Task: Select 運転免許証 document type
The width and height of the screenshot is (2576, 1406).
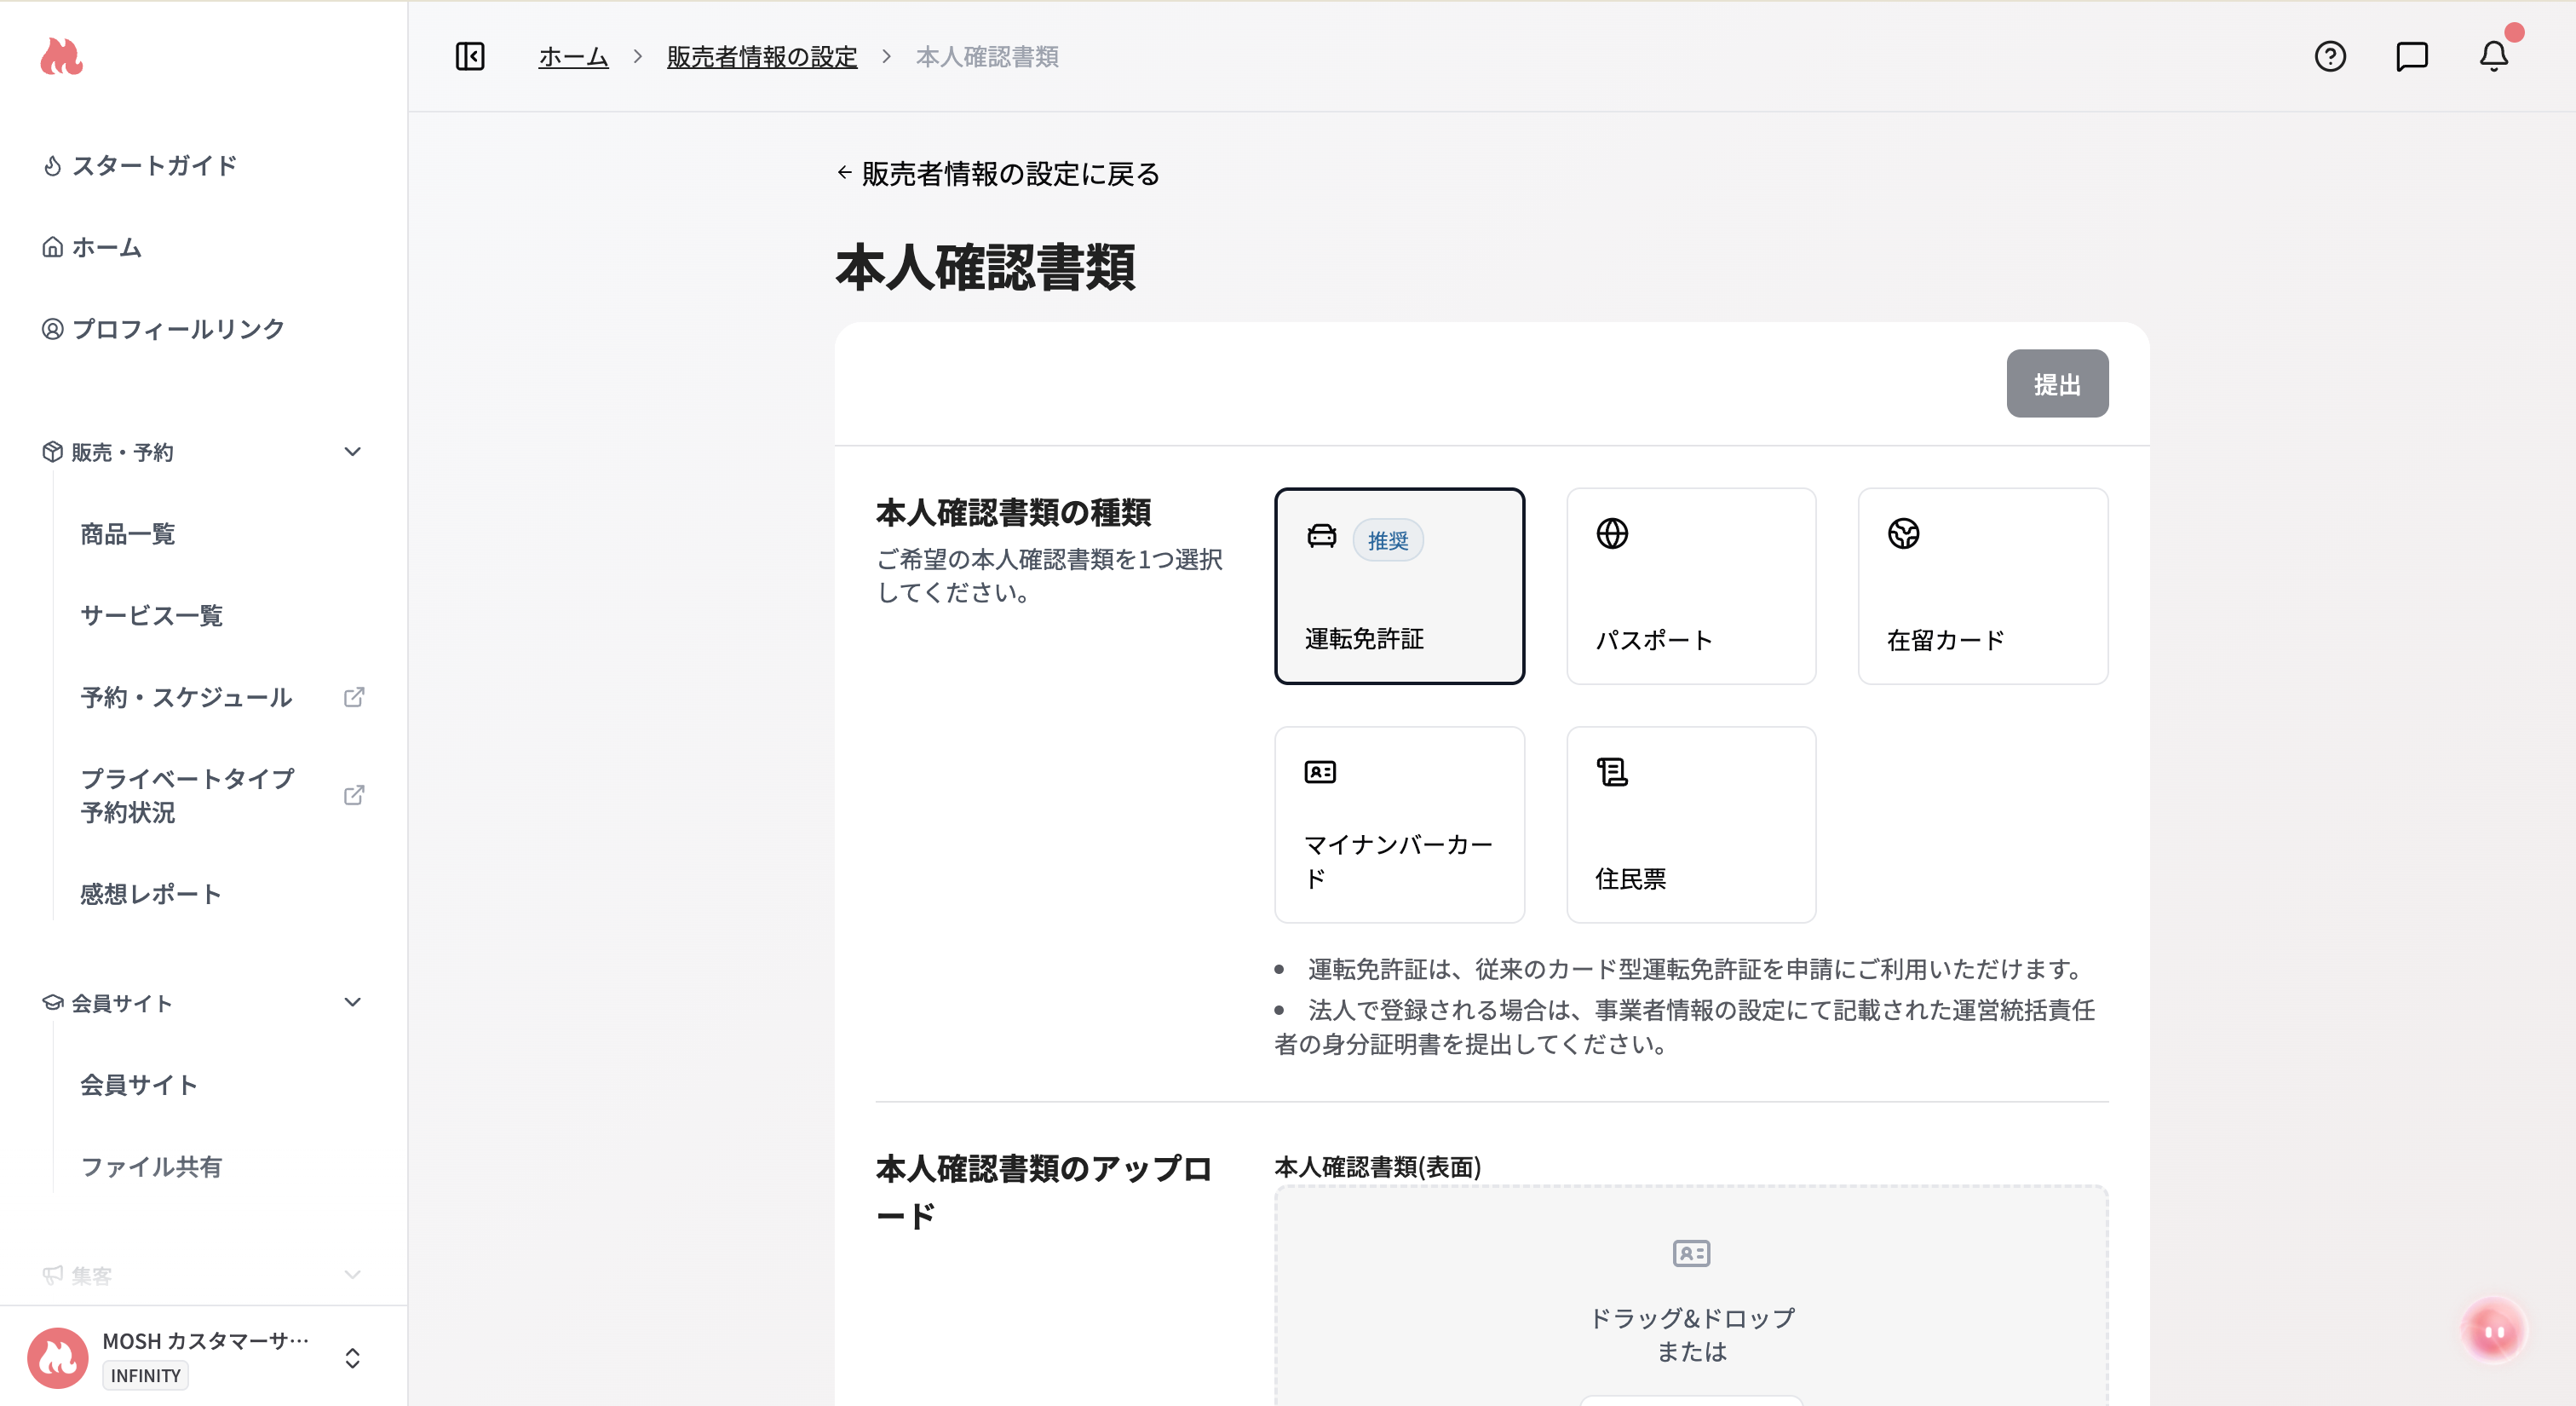Action: 1399,586
